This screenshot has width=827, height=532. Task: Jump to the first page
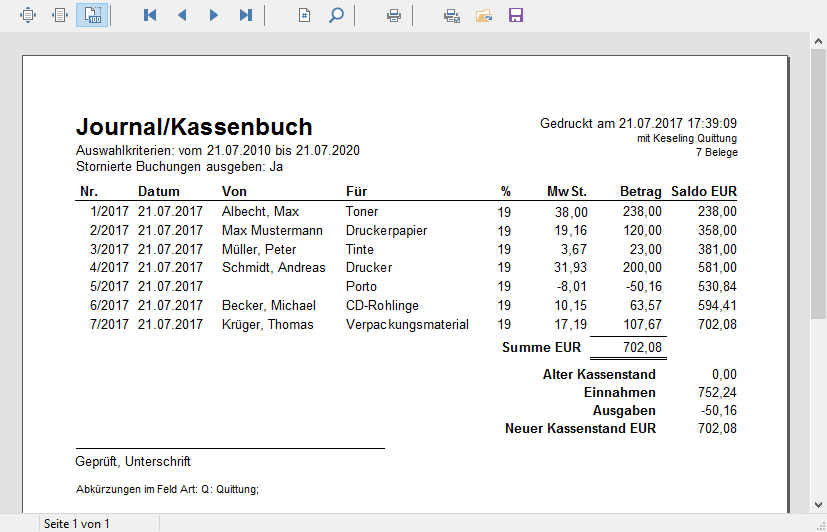pos(150,15)
